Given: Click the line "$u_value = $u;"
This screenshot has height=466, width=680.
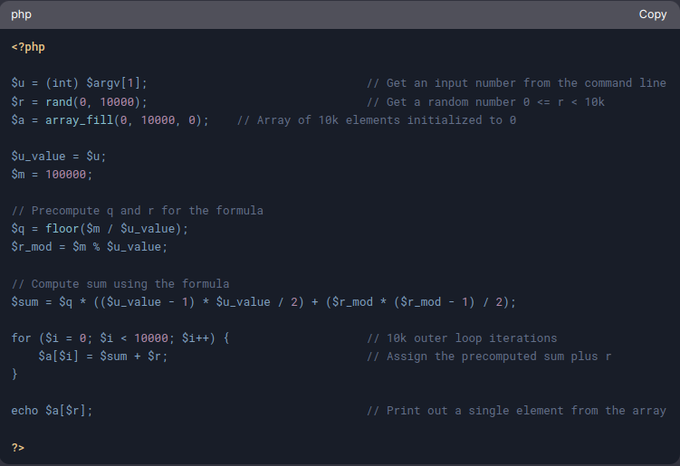Looking at the screenshot, I should point(59,156).
